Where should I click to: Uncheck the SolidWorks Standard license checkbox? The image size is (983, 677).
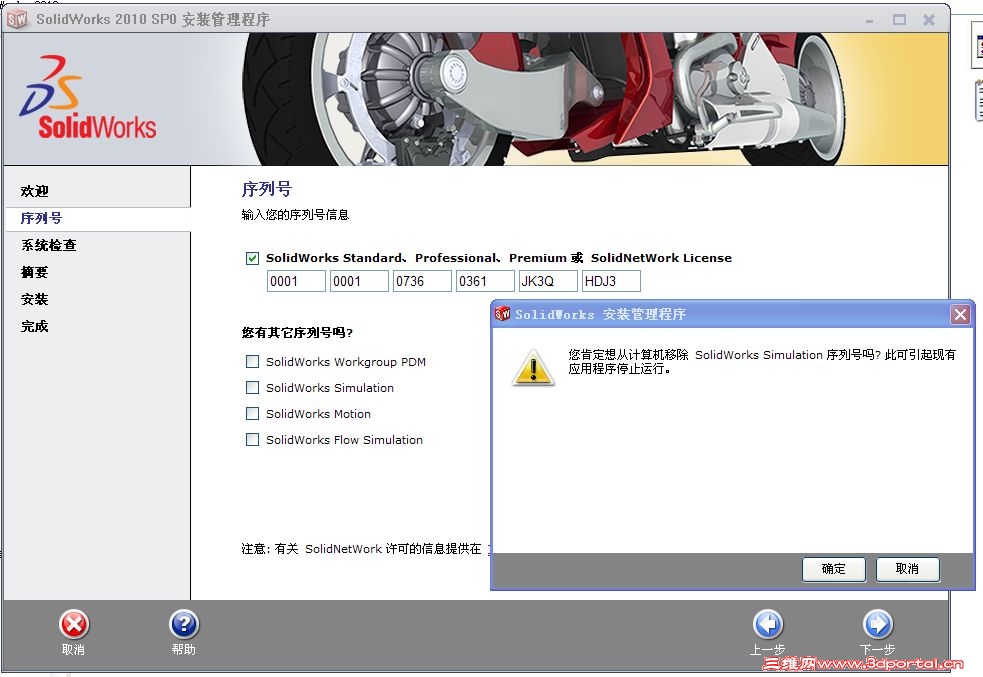click(252, 256)
